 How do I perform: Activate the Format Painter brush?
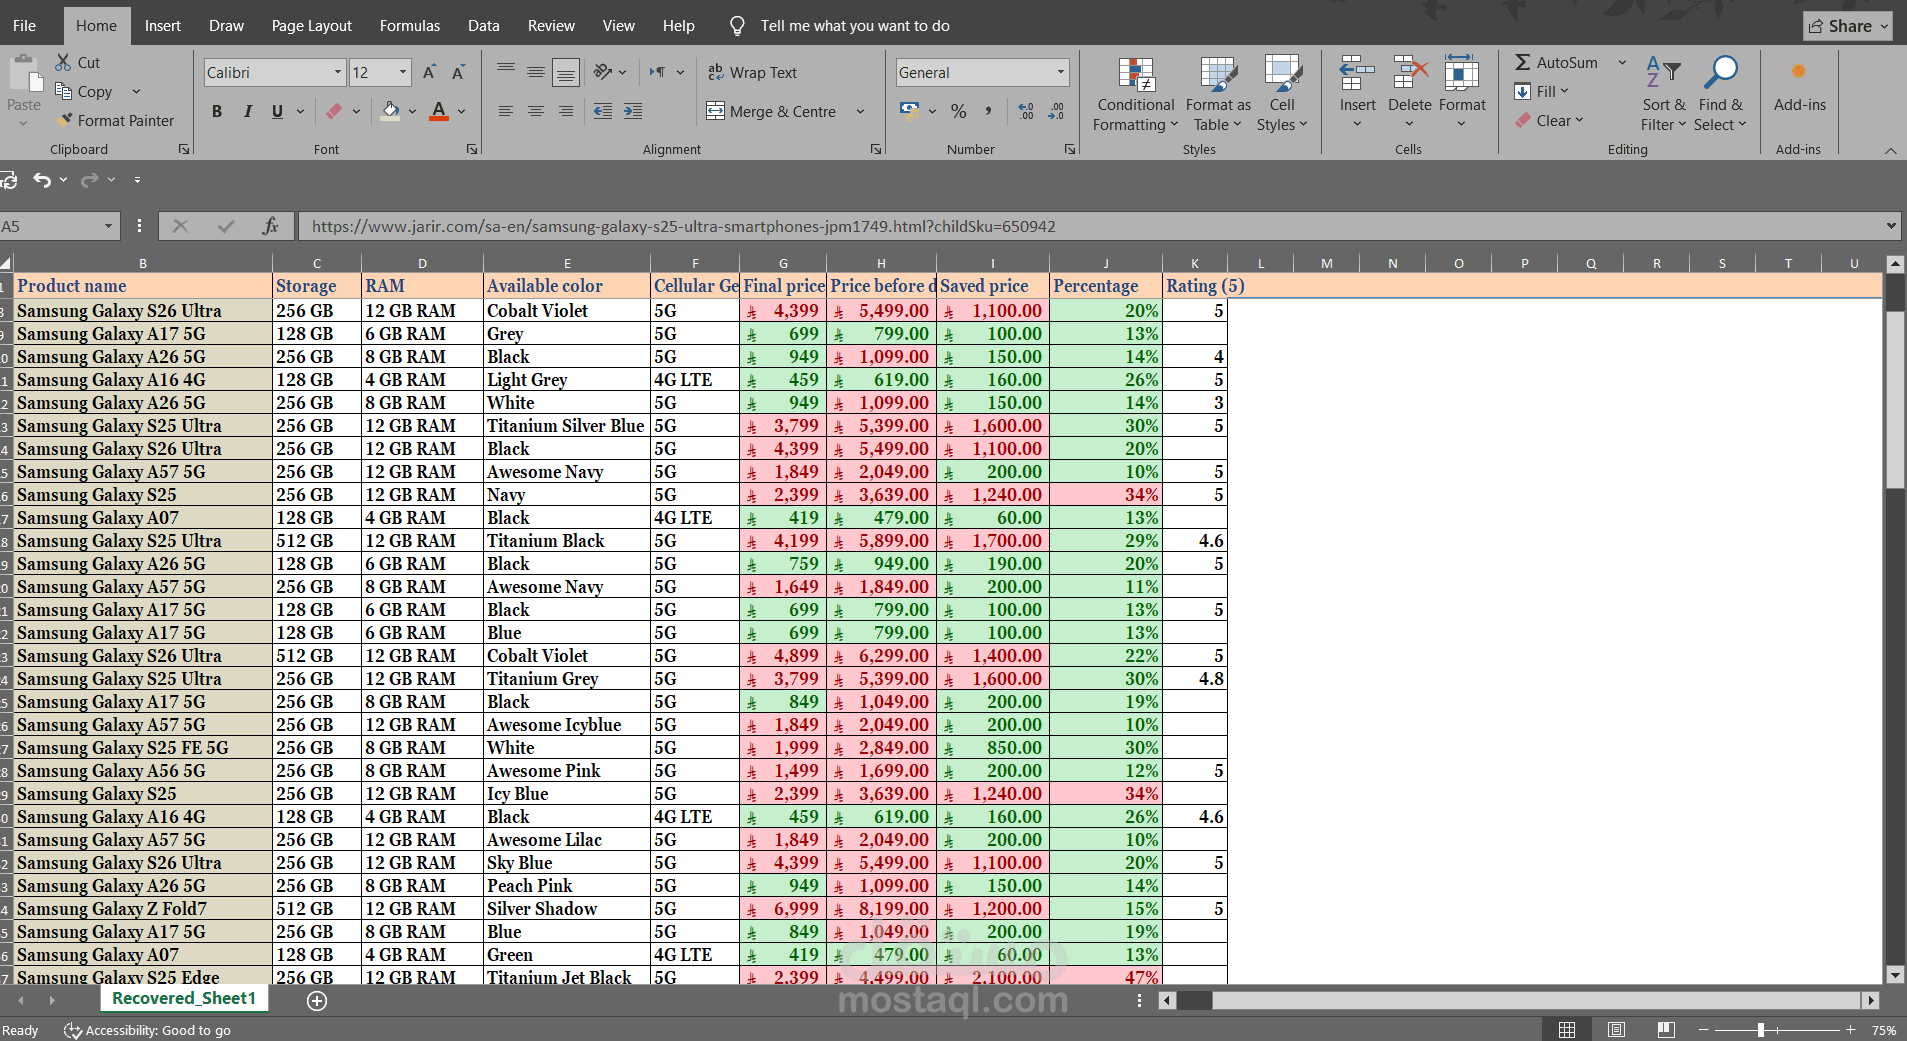click(65, 120)
